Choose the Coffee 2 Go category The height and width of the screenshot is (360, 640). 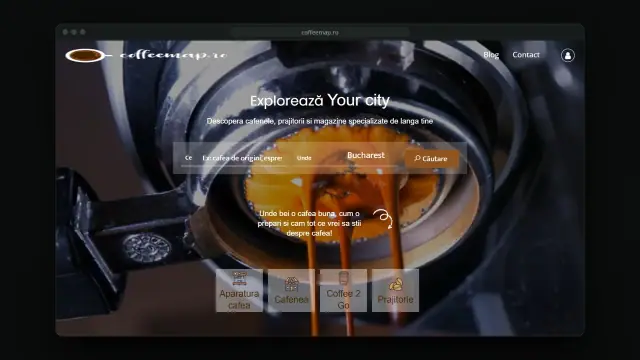[343, 291]
